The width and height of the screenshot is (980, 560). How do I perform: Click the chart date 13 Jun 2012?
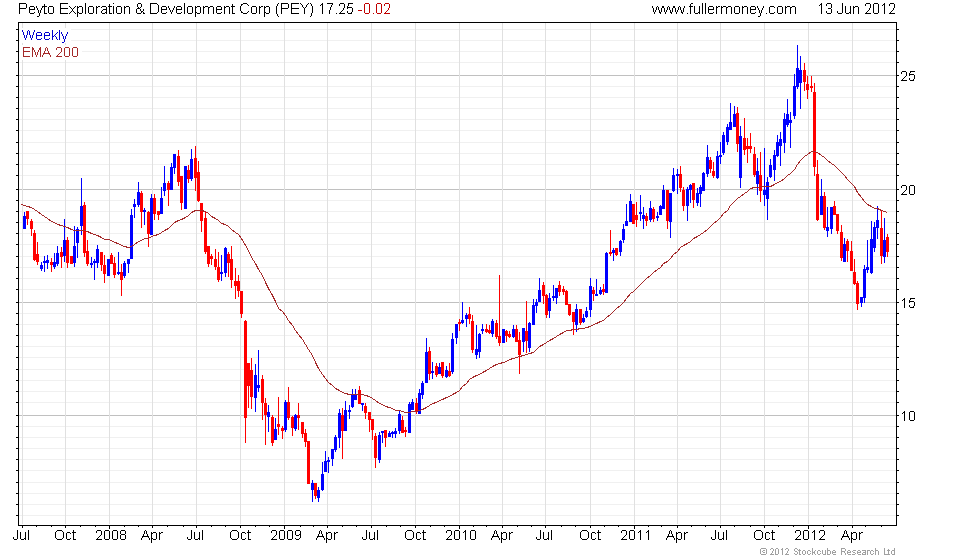(856, 9)
